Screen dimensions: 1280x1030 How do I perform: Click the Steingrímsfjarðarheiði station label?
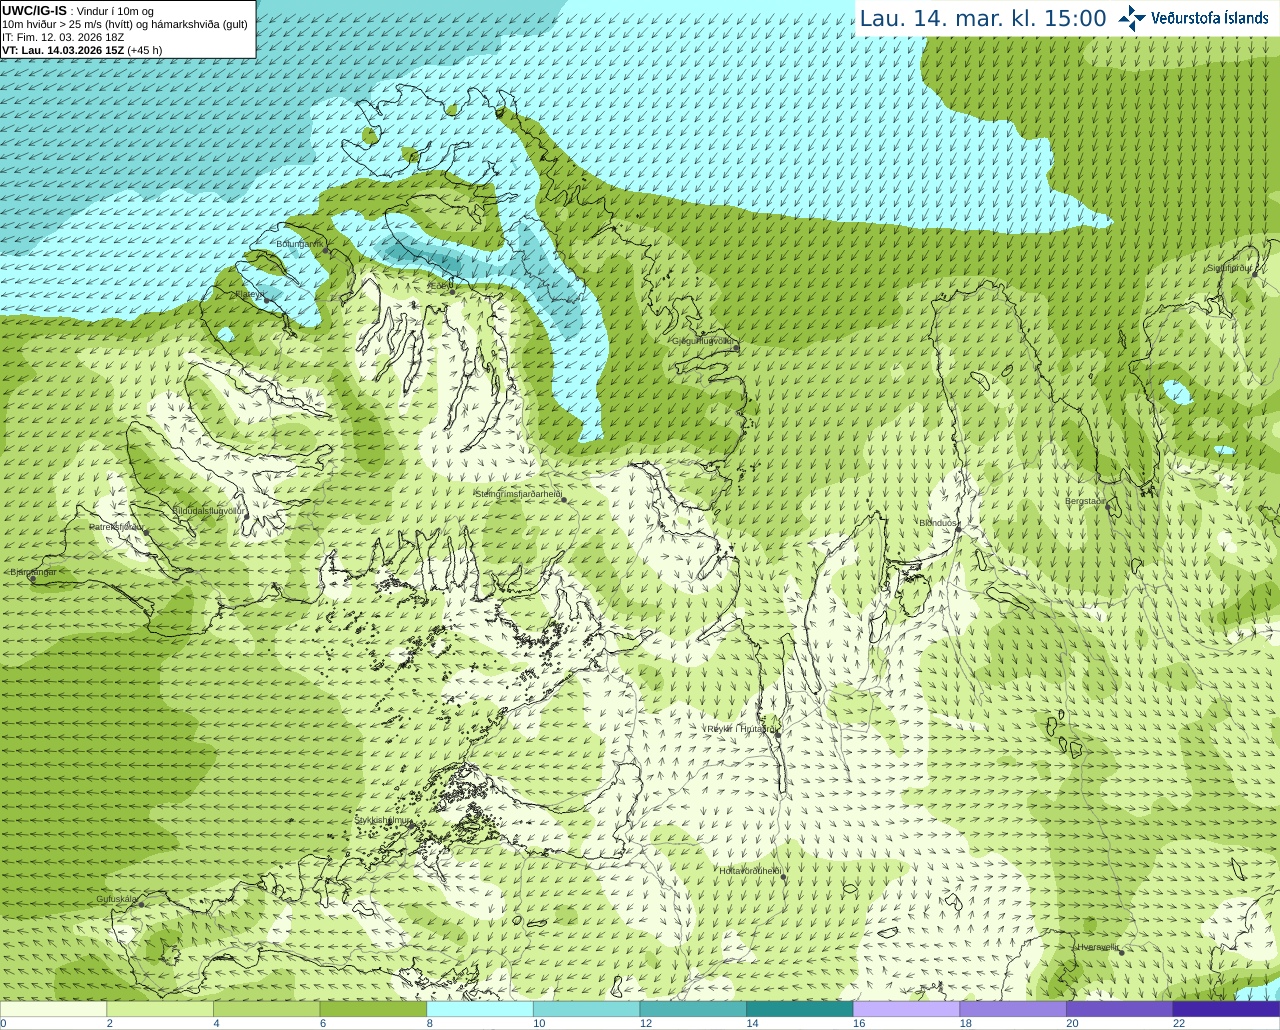point(518,494)
